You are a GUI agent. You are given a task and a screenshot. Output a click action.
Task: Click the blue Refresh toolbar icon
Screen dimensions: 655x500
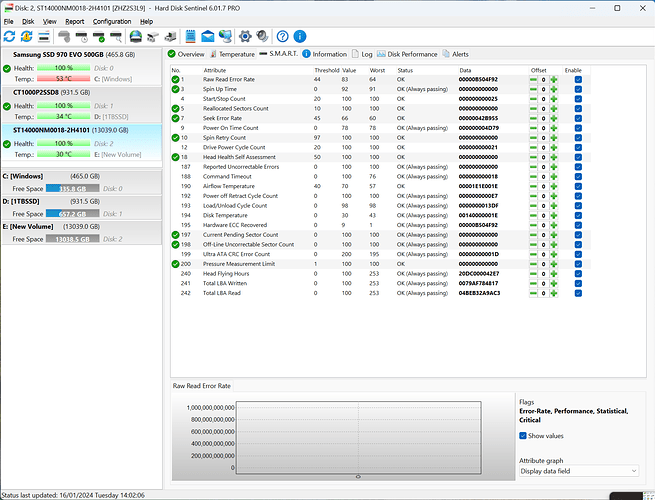pyautogui.click(x=10, y=36)
